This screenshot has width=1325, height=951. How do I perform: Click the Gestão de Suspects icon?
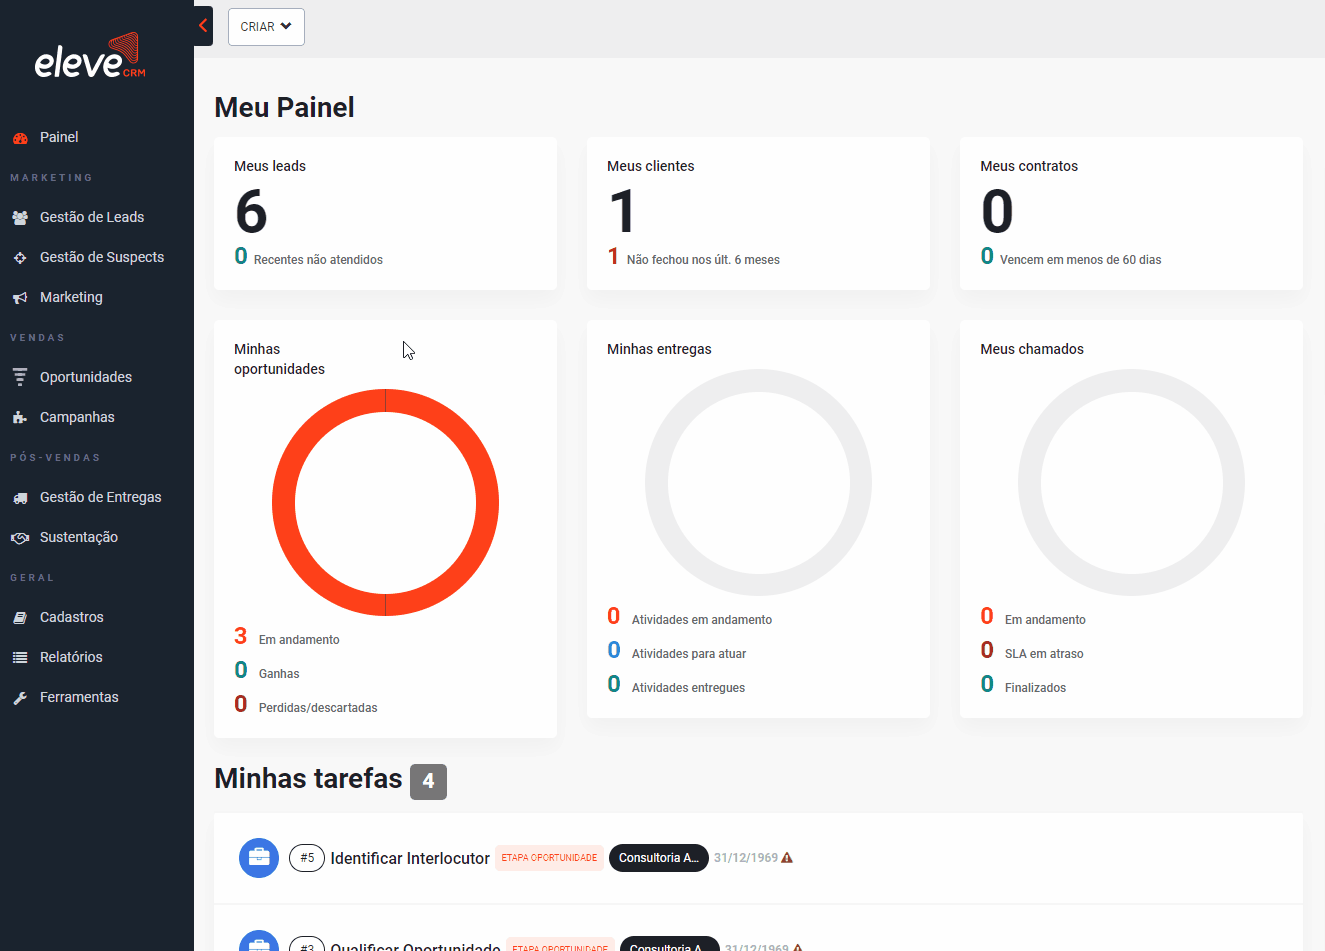point(20,257)
